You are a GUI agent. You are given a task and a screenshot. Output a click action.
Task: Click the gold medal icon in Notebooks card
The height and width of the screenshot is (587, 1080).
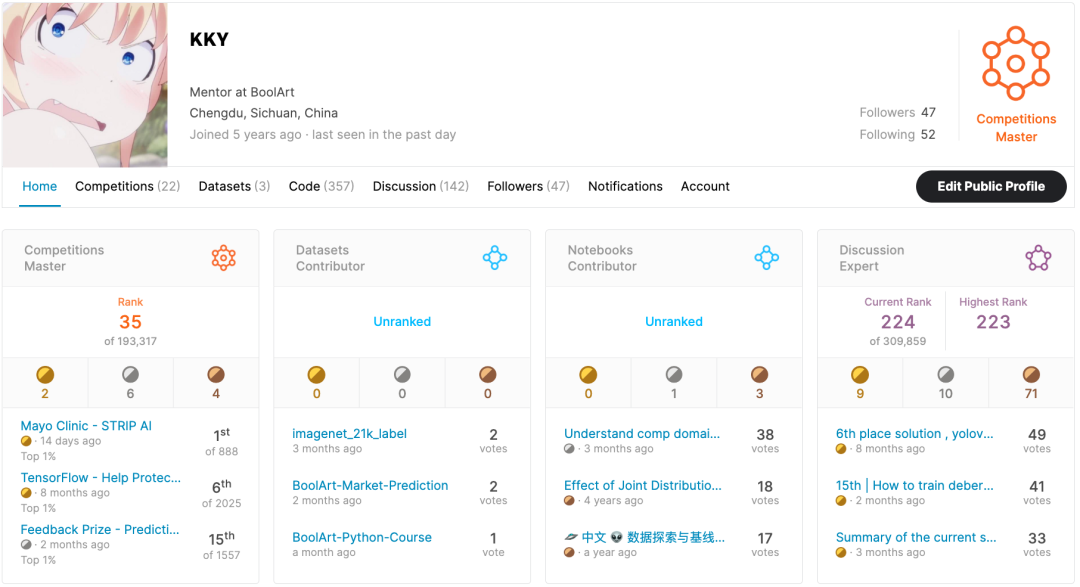click(588, 374)
